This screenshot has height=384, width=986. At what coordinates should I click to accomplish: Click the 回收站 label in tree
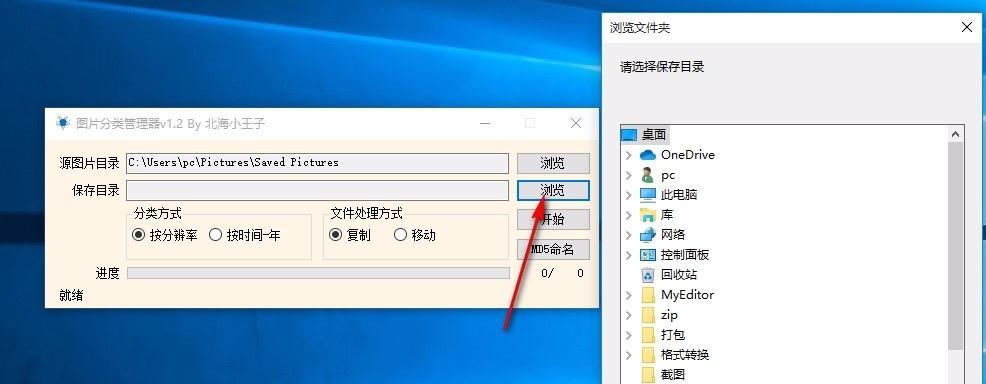click(679, 275)
